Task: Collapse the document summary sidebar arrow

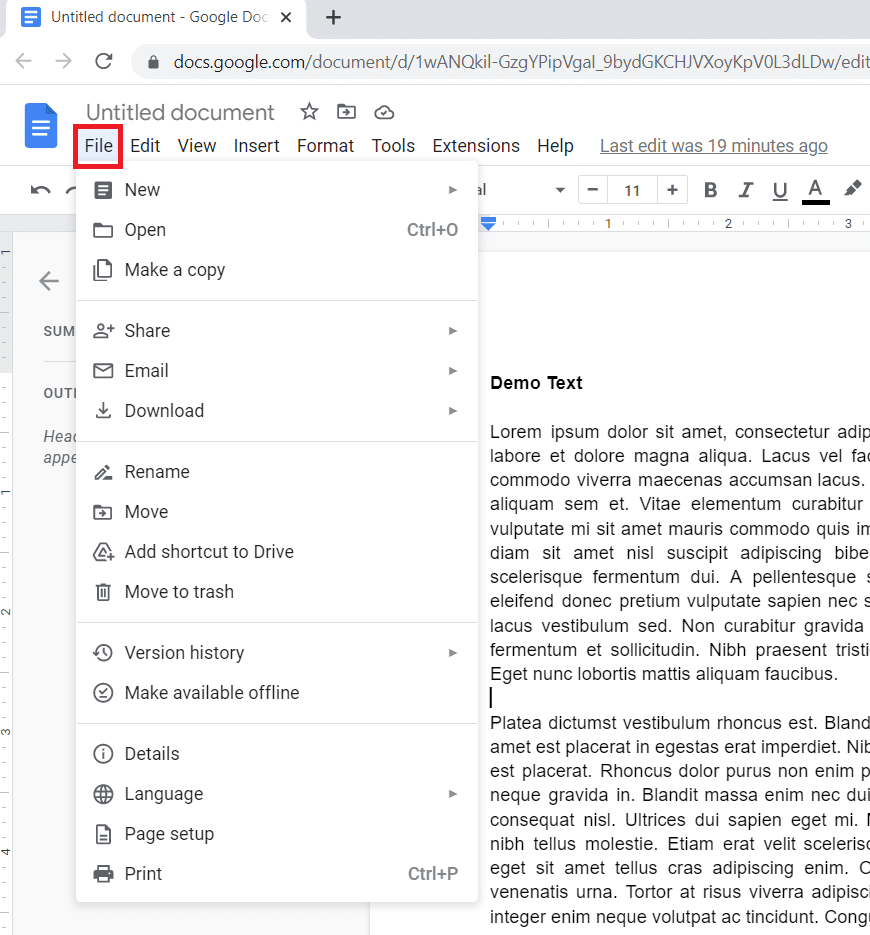Action: (49, 281)
